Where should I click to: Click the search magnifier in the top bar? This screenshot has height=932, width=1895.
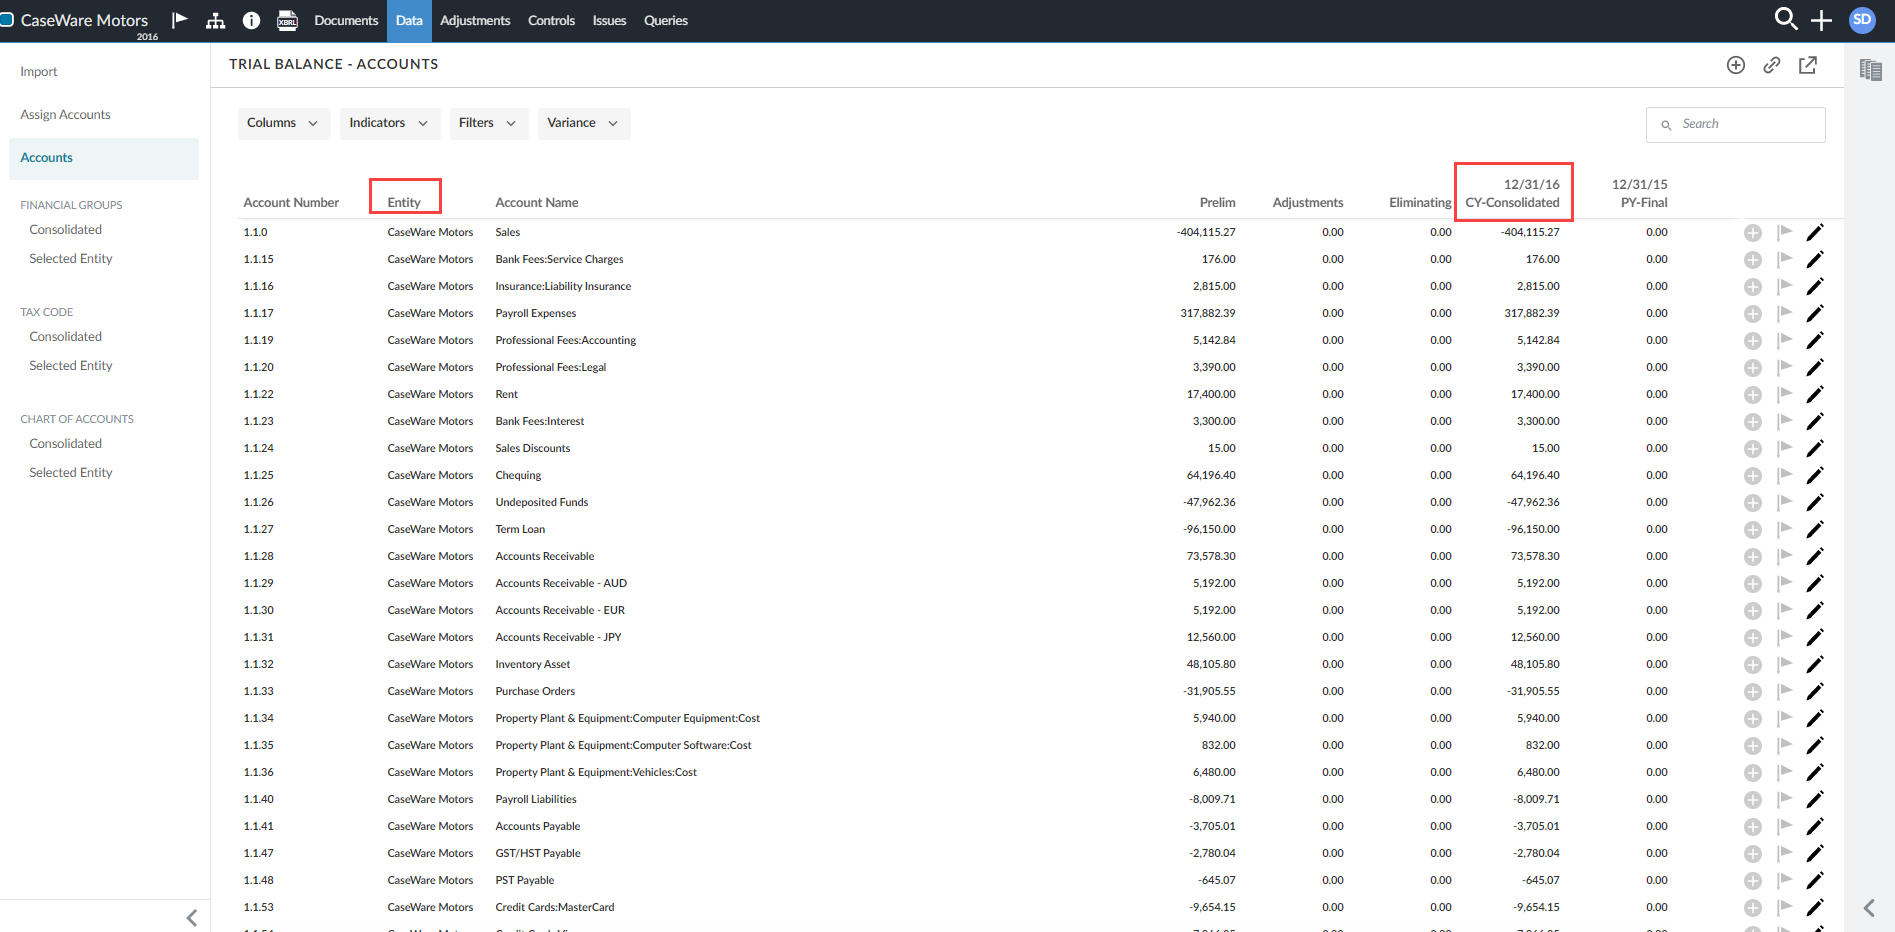(1786, 19)
